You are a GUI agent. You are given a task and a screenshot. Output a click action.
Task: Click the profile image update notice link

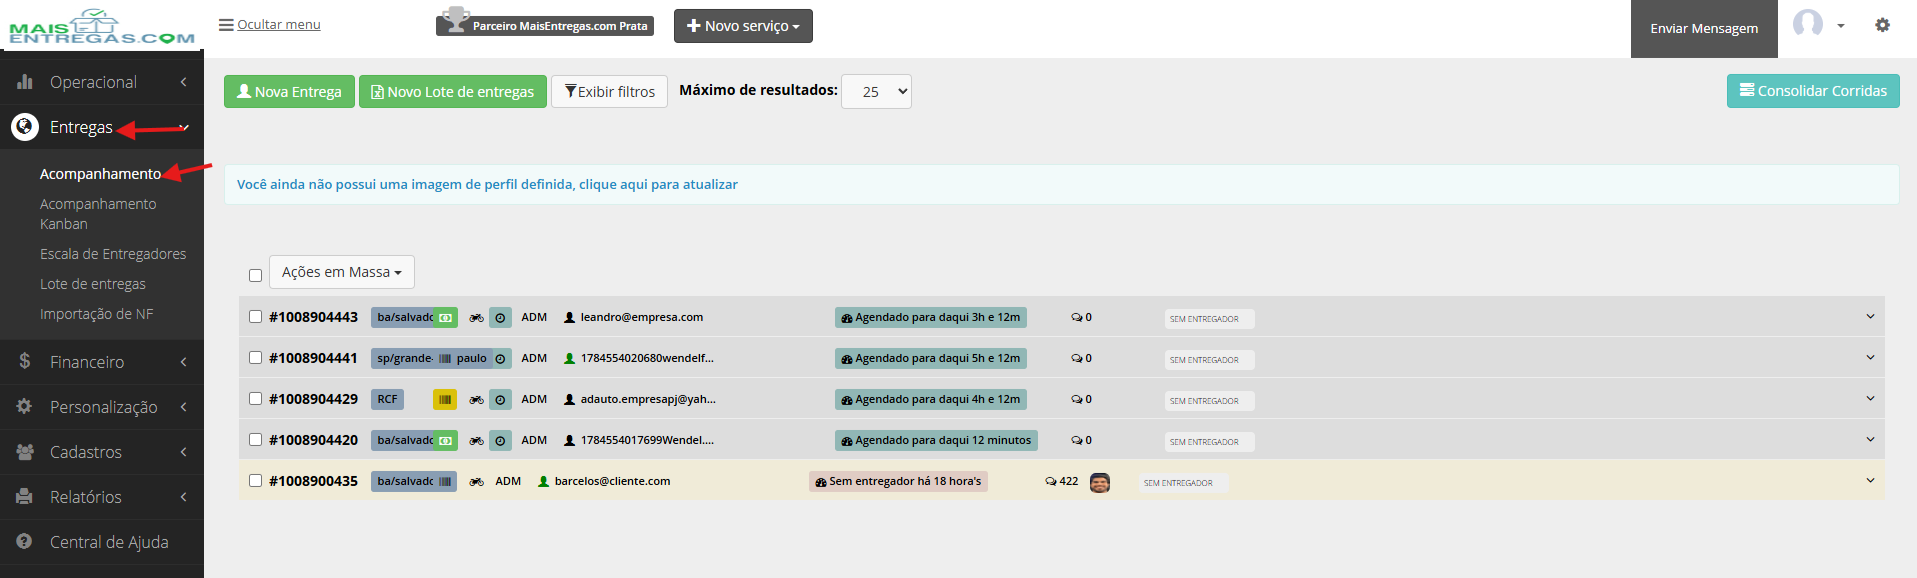click(x=487, y=185)
